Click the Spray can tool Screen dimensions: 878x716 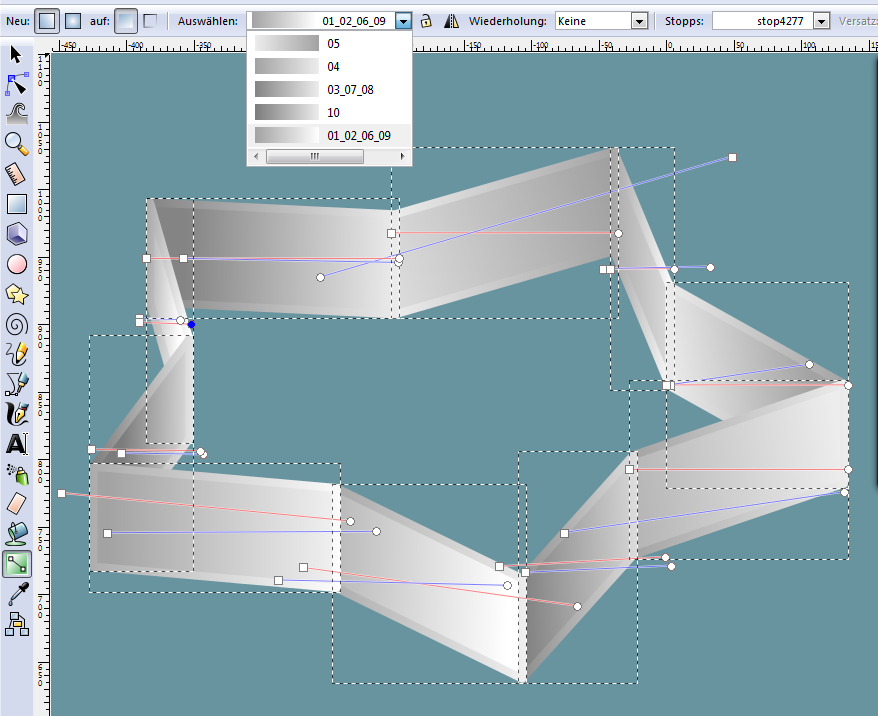16,473
